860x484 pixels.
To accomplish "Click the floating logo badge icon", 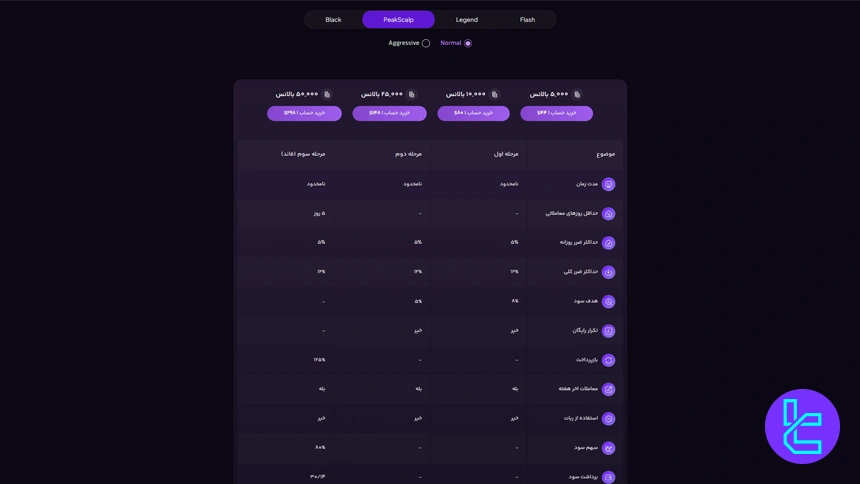I will 802,426.
